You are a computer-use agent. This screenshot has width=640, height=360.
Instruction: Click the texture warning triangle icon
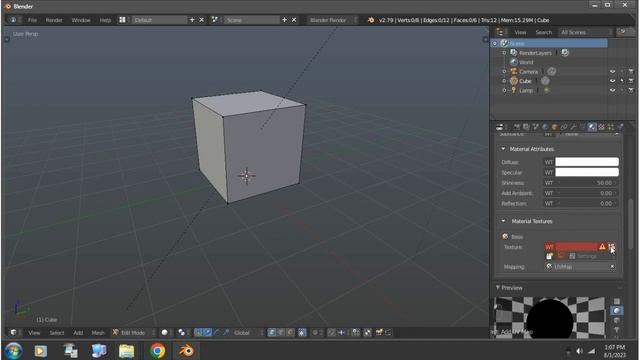pyautogui.click(x=602, y=247)
